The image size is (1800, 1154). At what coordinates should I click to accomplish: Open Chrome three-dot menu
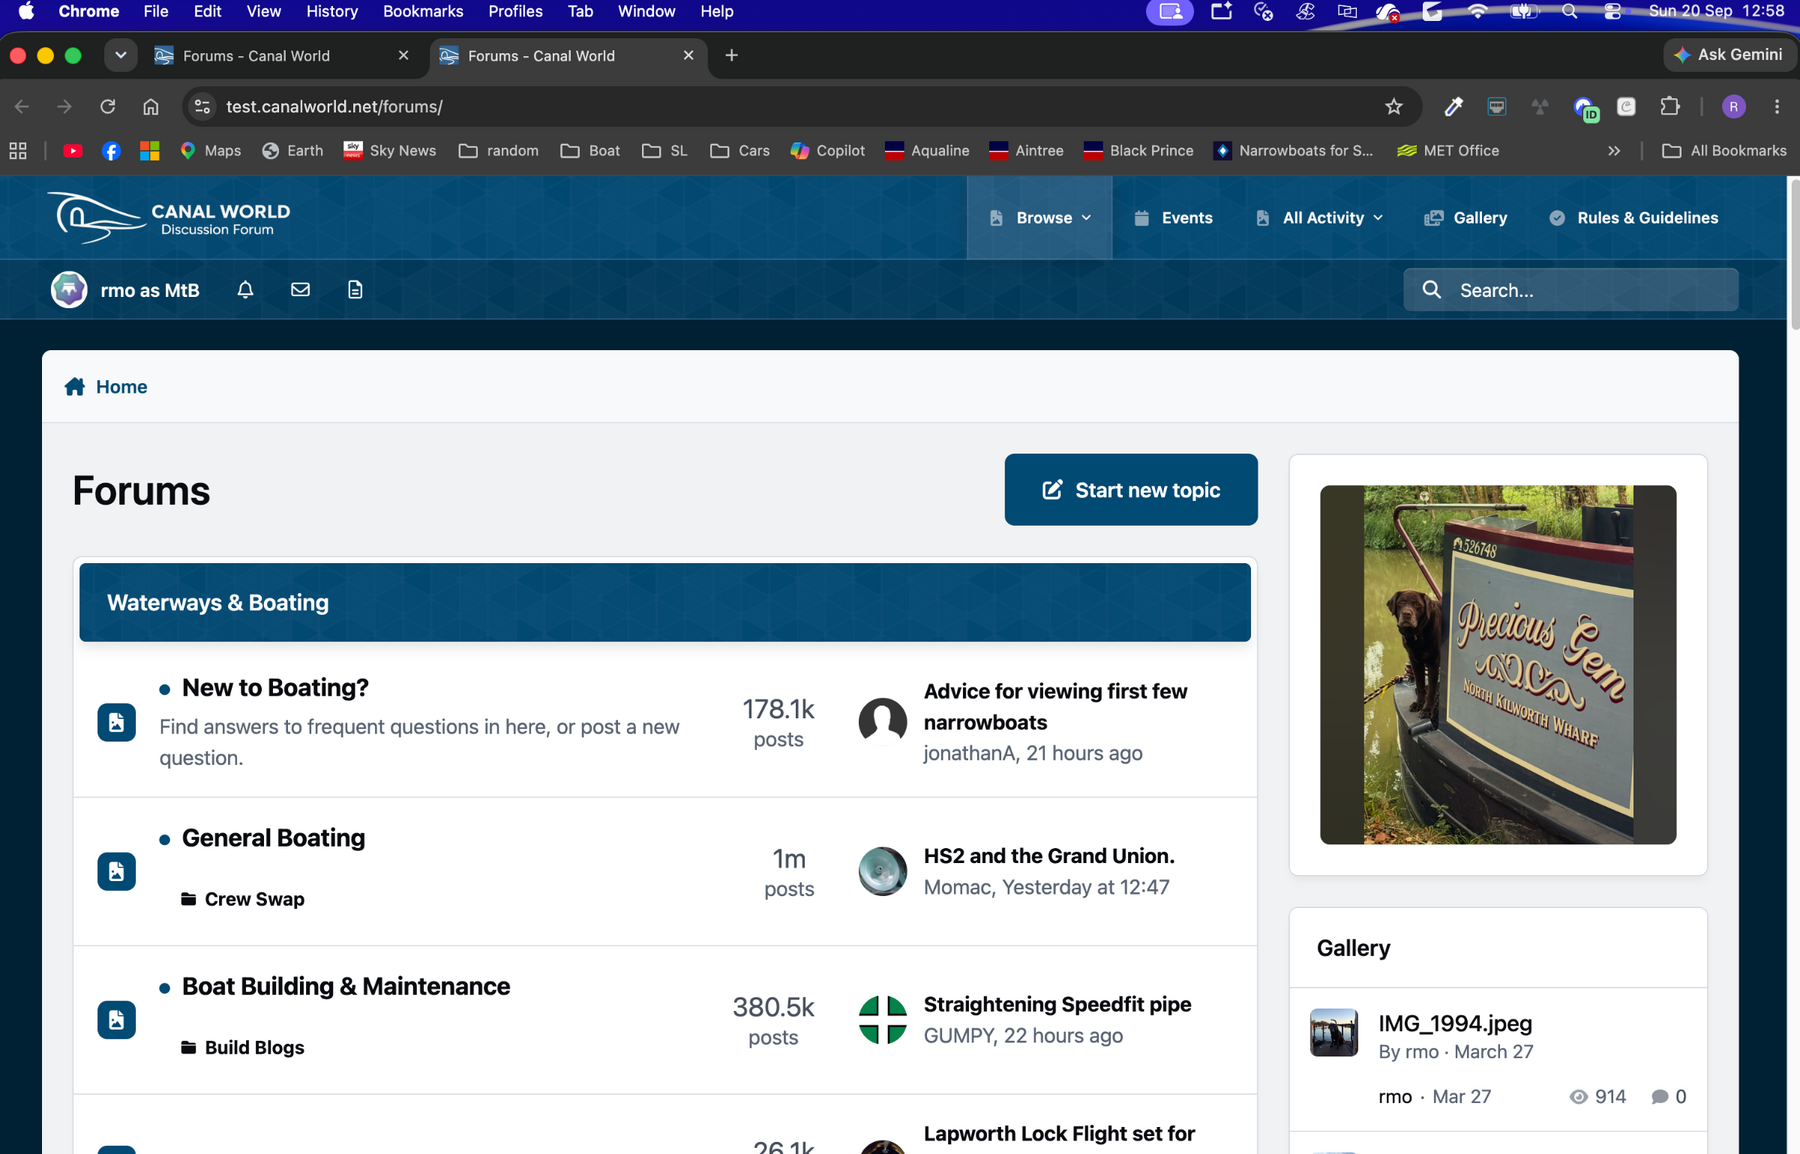[x=1777, y=107]
